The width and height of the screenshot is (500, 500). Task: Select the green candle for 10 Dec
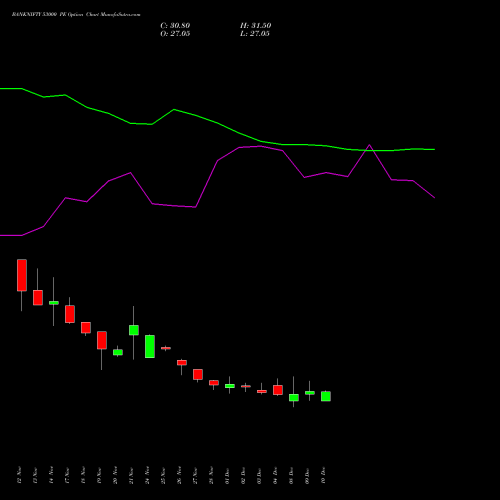[x=326, y=396]
